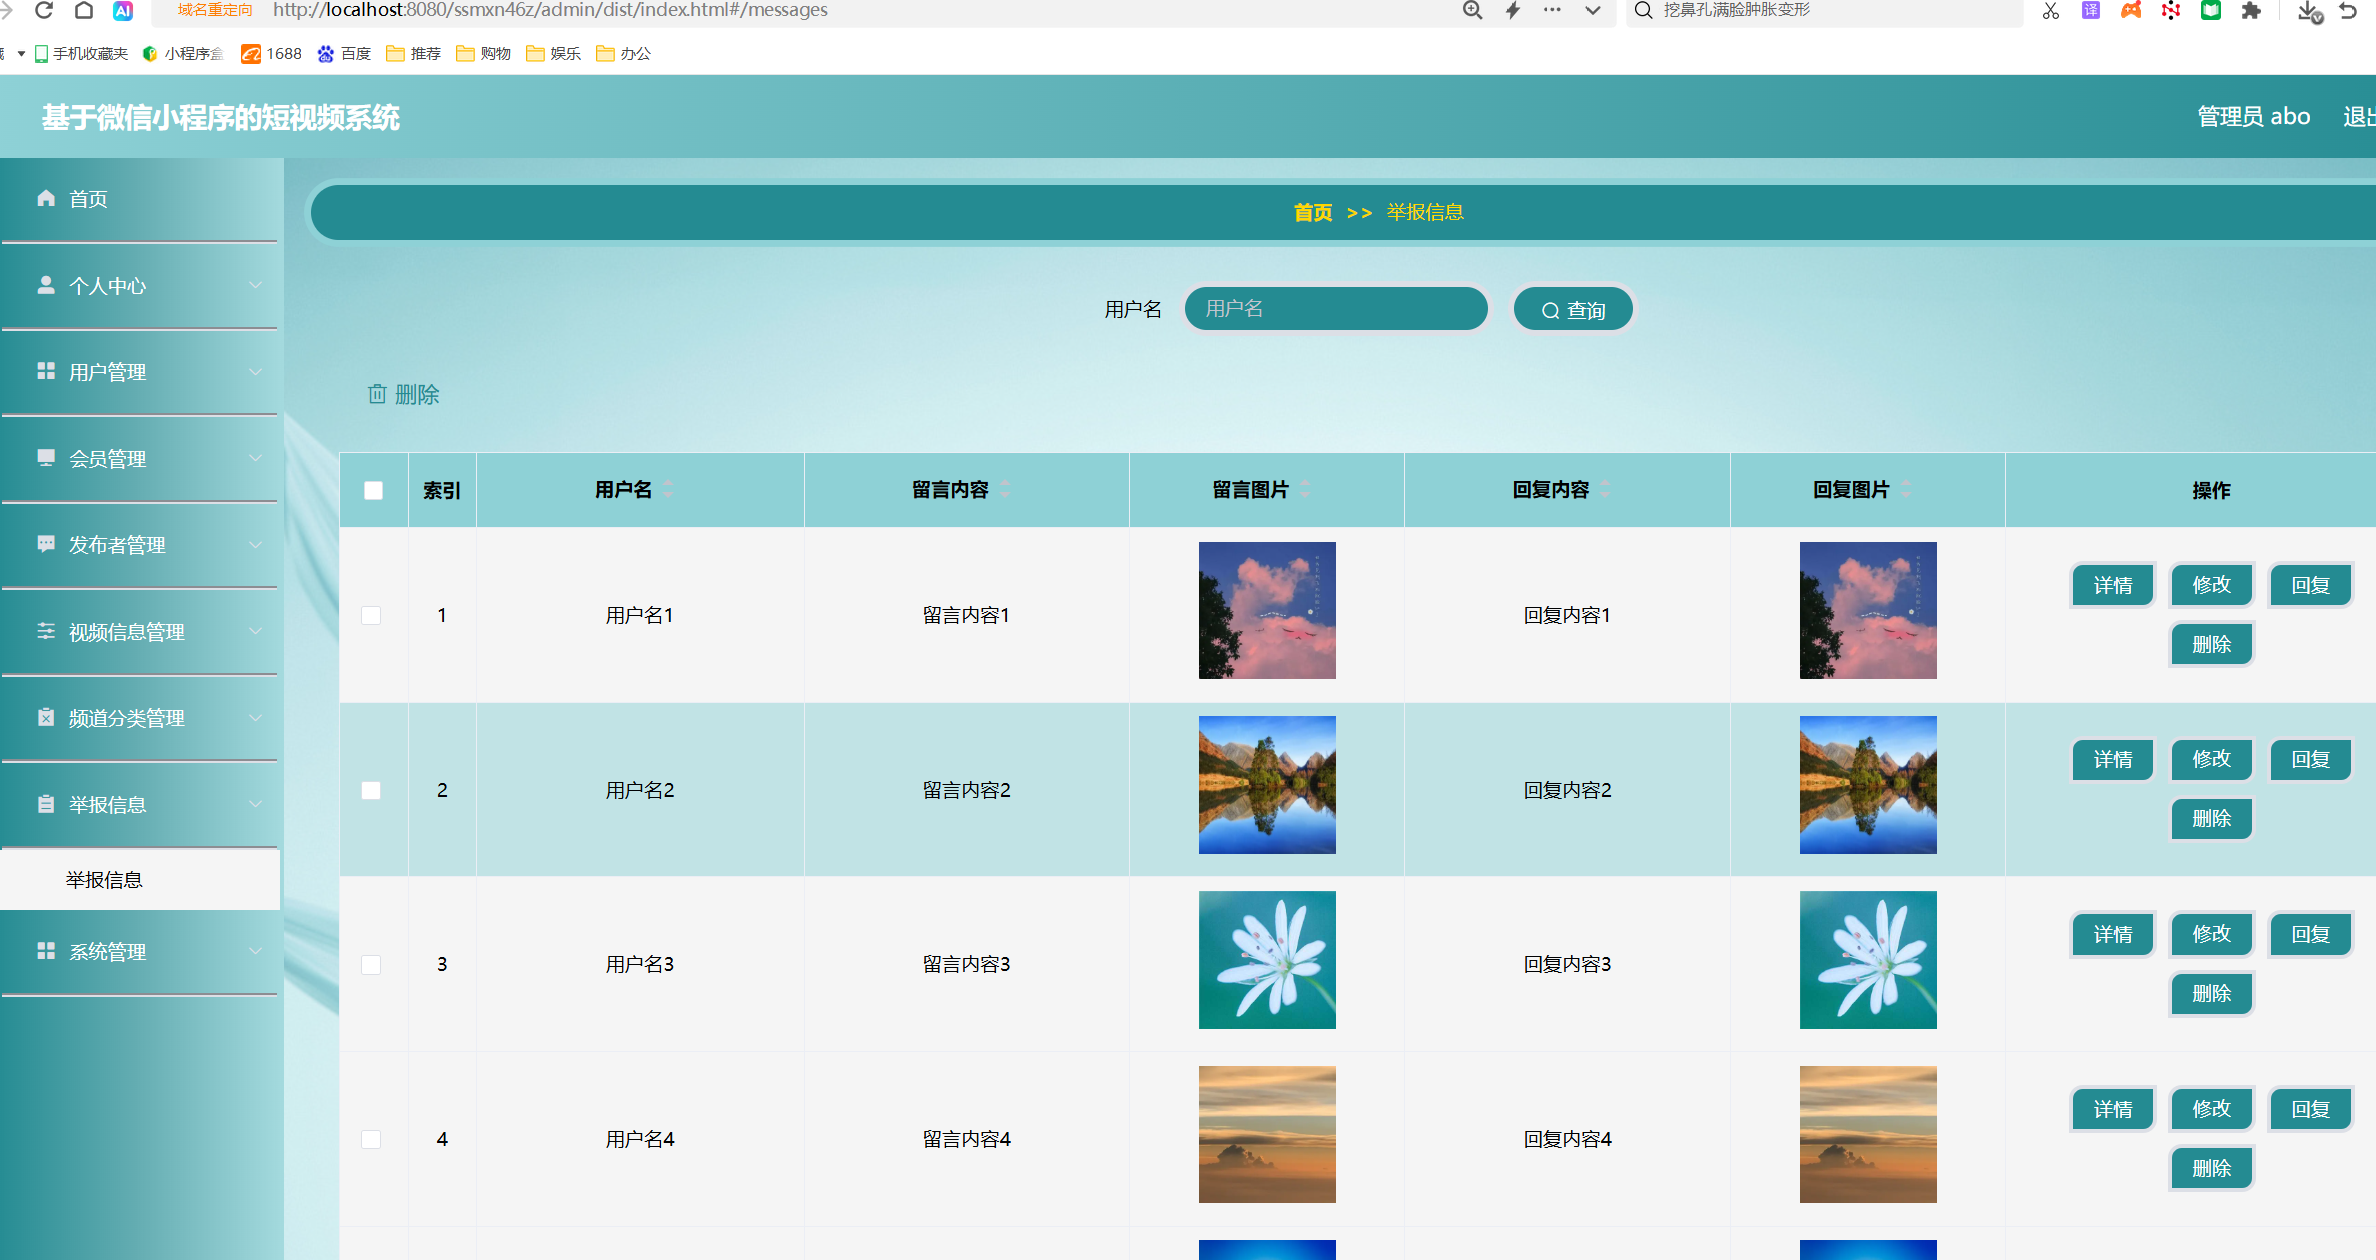Click the undo arrow icon in browser toolbar
This screenshot has width=2376, height=1260.
pyautogui.click(x=2348, y=10)
